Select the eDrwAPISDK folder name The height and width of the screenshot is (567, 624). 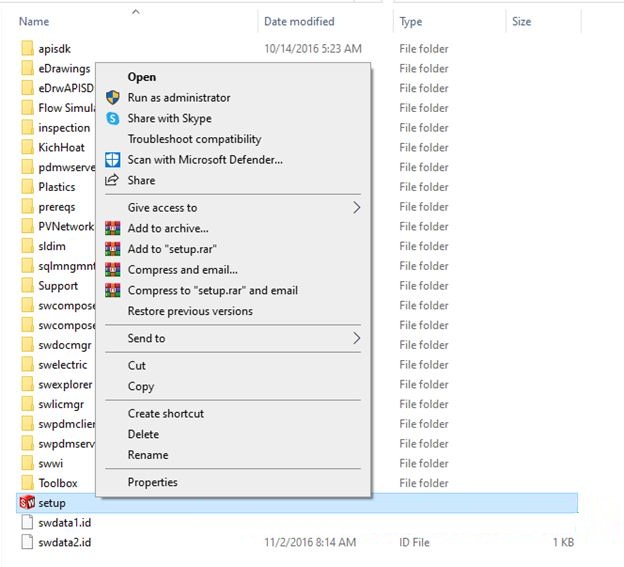tap(66, 88)
